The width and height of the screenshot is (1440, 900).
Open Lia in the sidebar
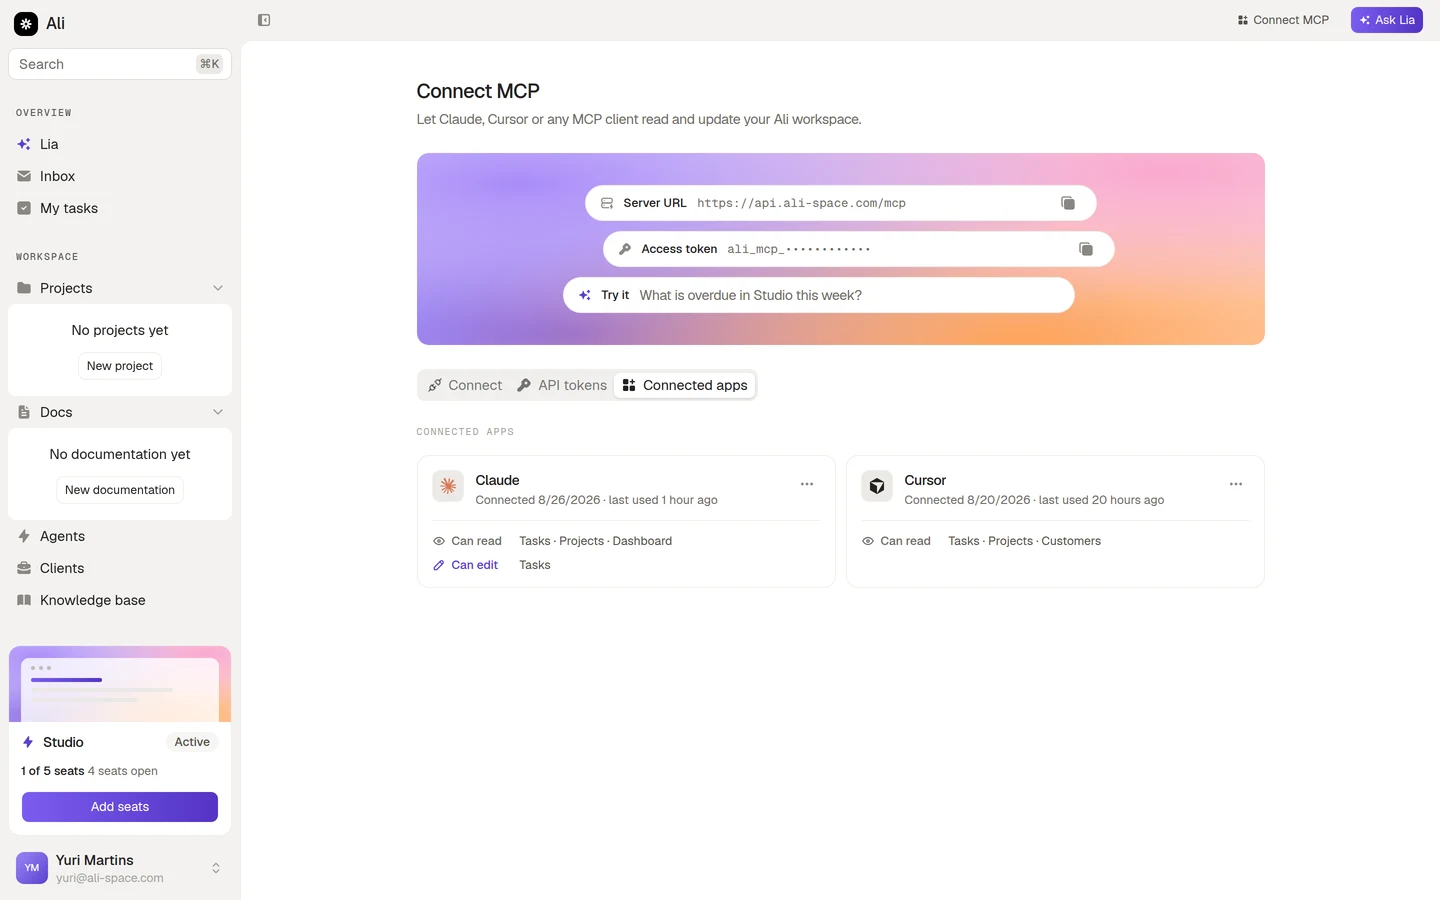point(120,144)
